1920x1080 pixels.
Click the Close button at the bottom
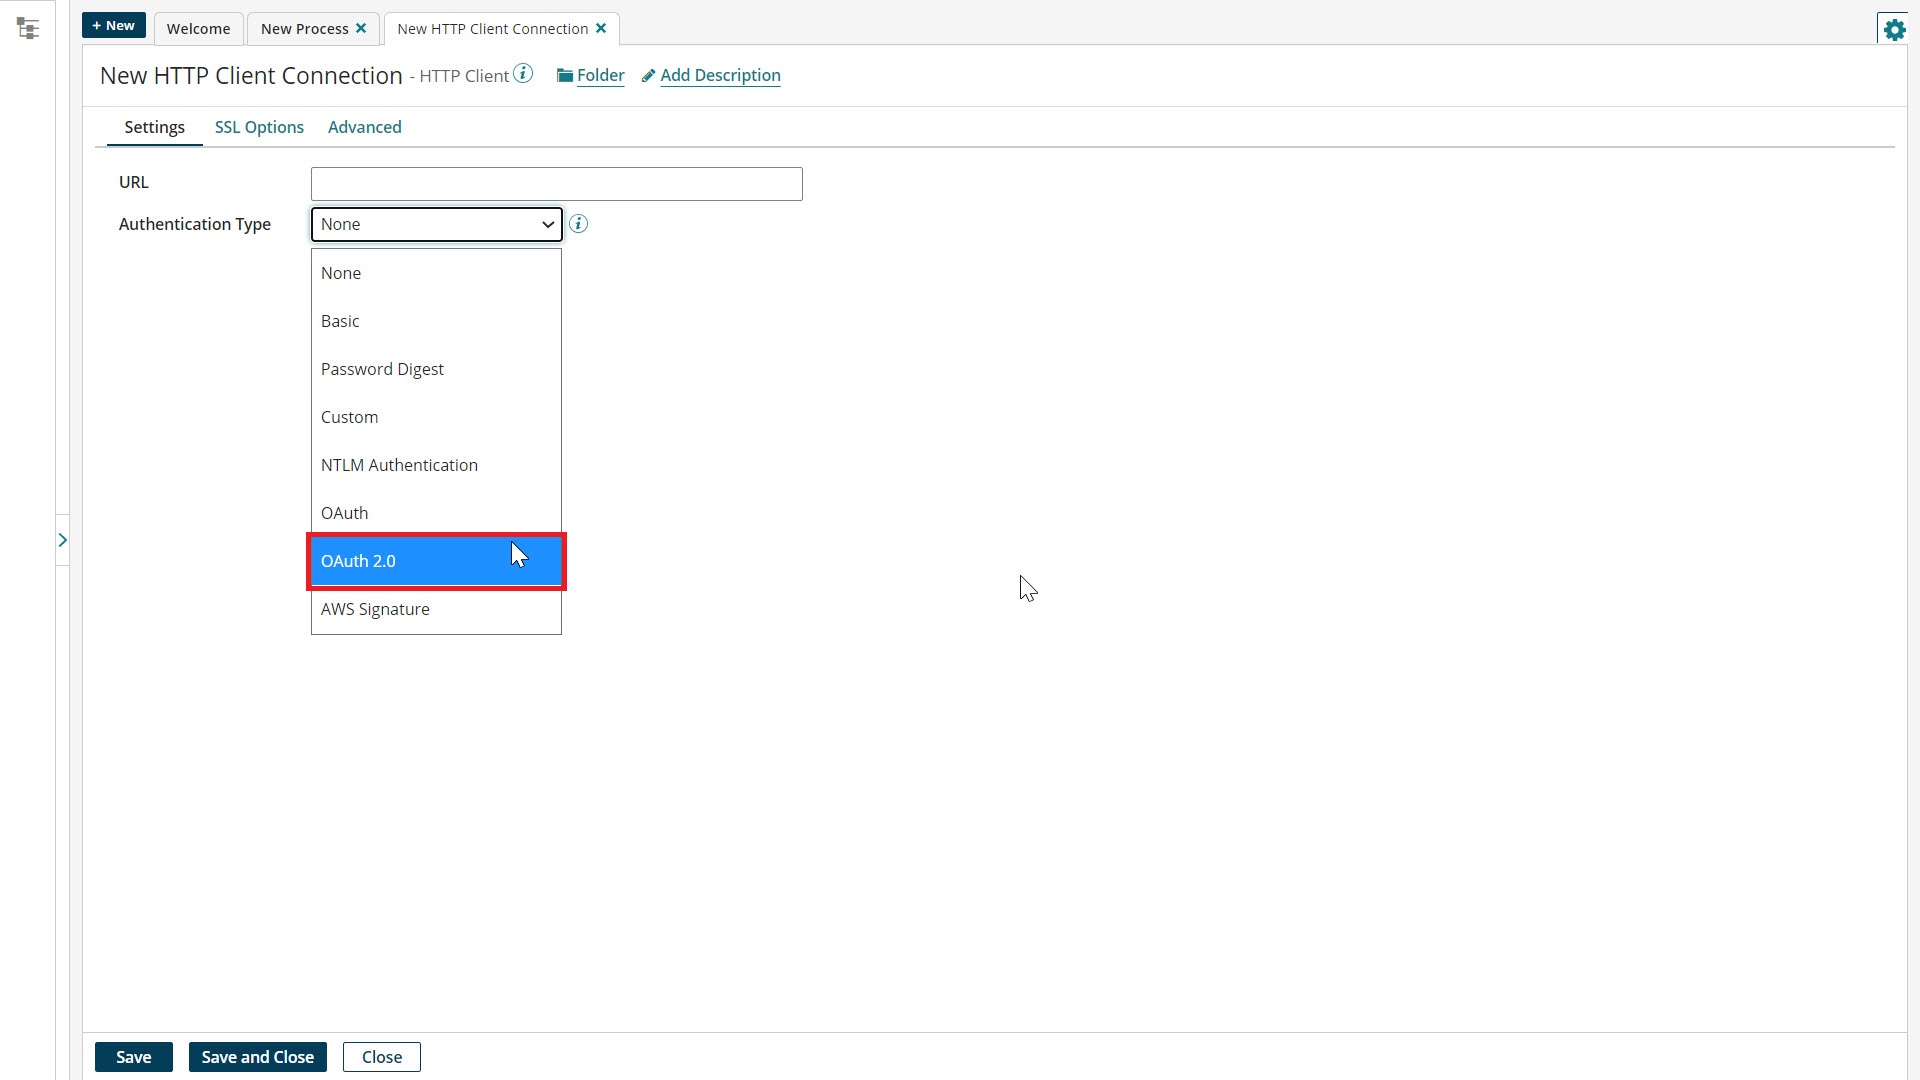pyautogui.click(x=381, y=1056)
